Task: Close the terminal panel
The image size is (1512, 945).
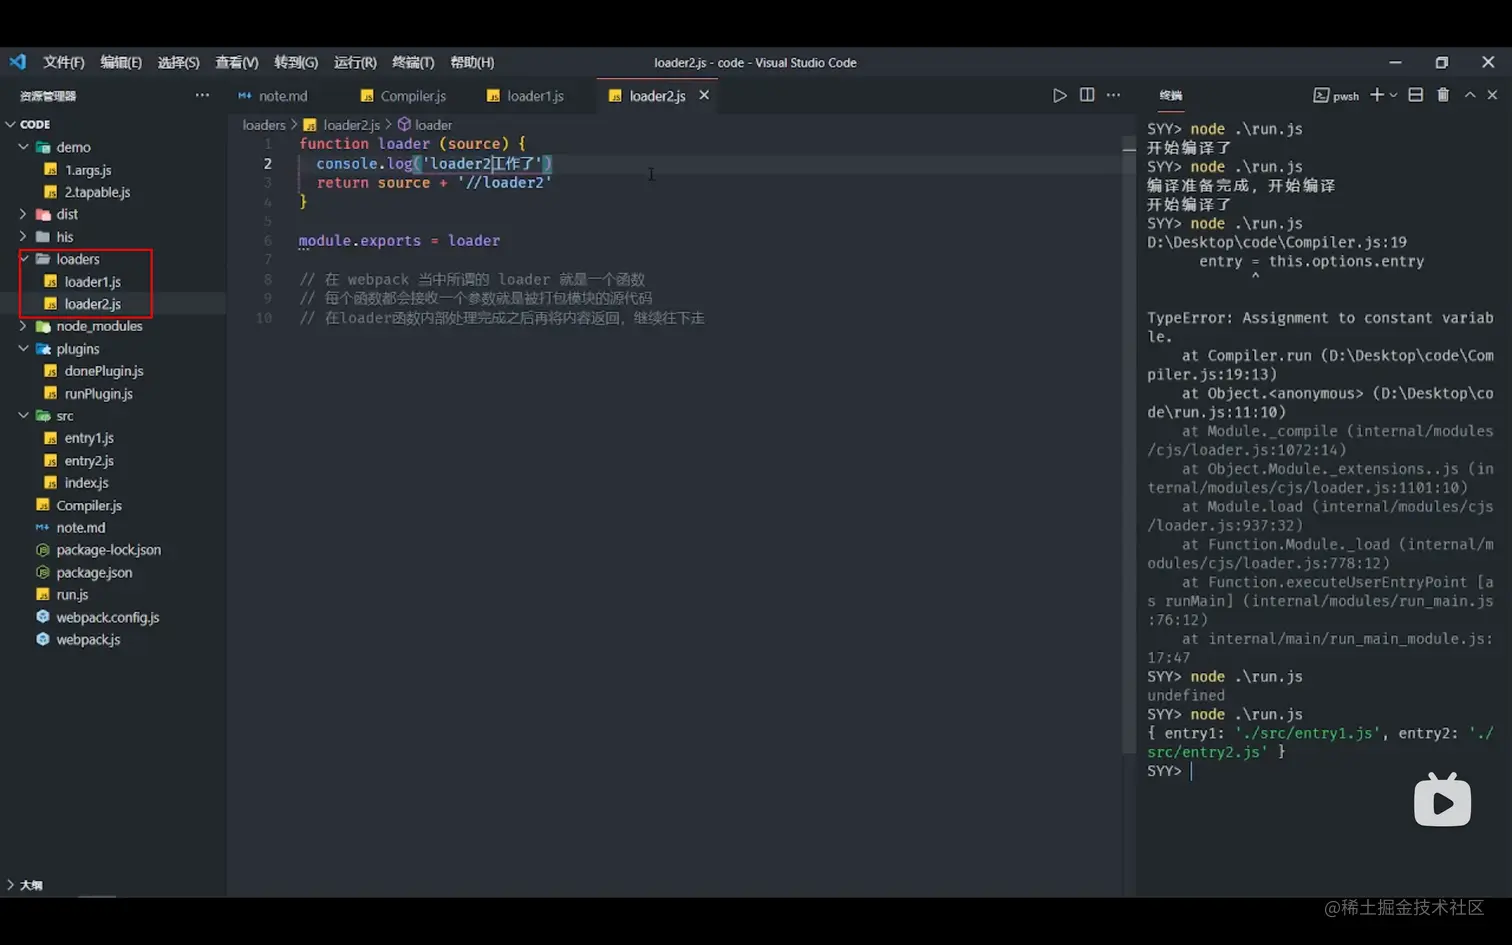Action: pos(1492,95)
